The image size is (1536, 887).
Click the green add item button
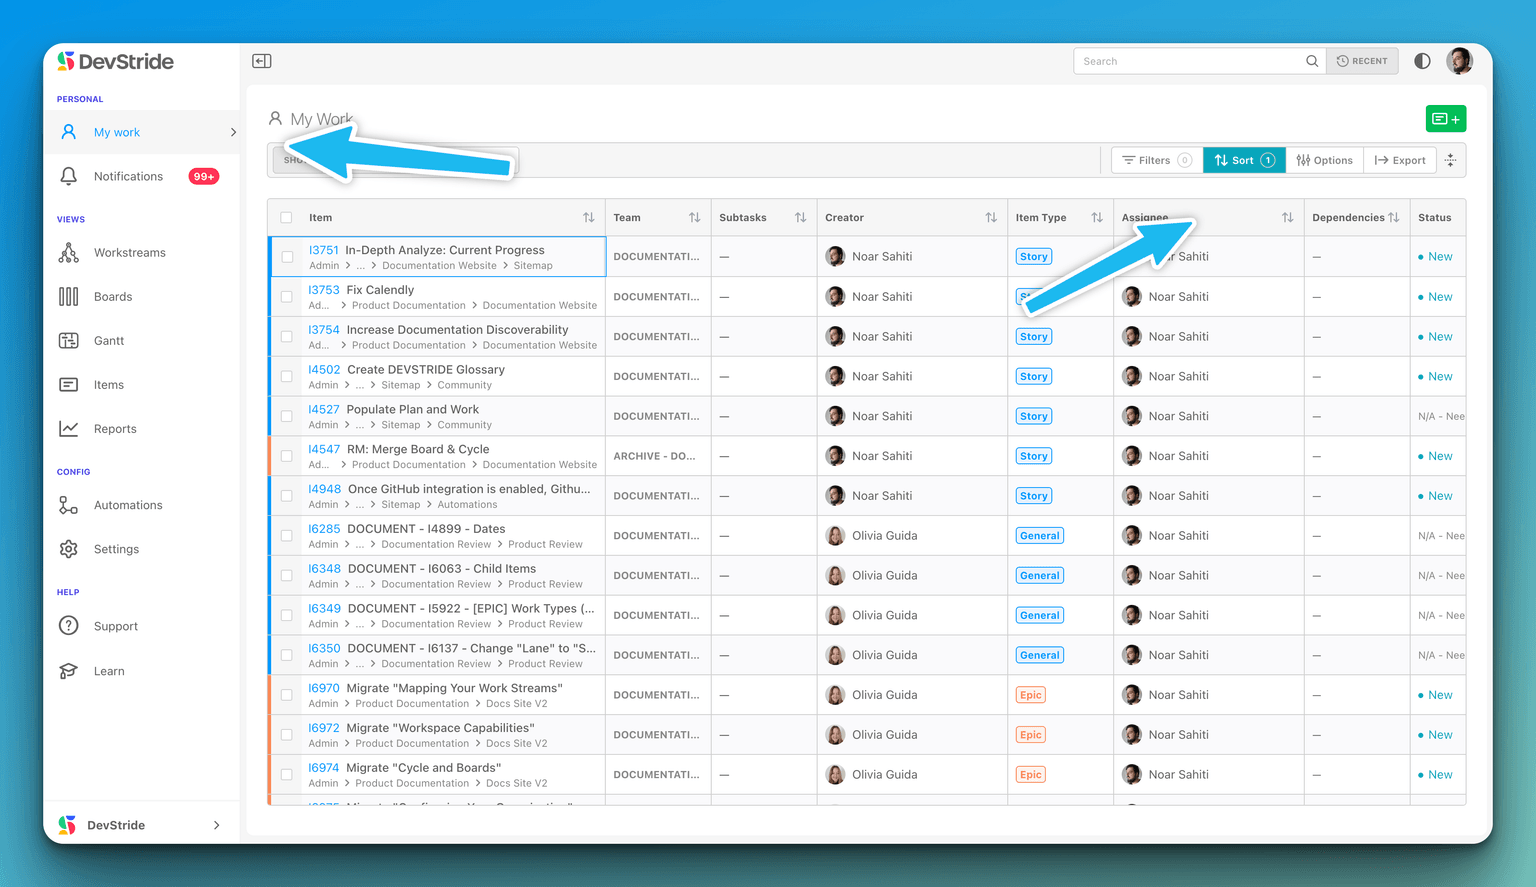coord(1446,119)
